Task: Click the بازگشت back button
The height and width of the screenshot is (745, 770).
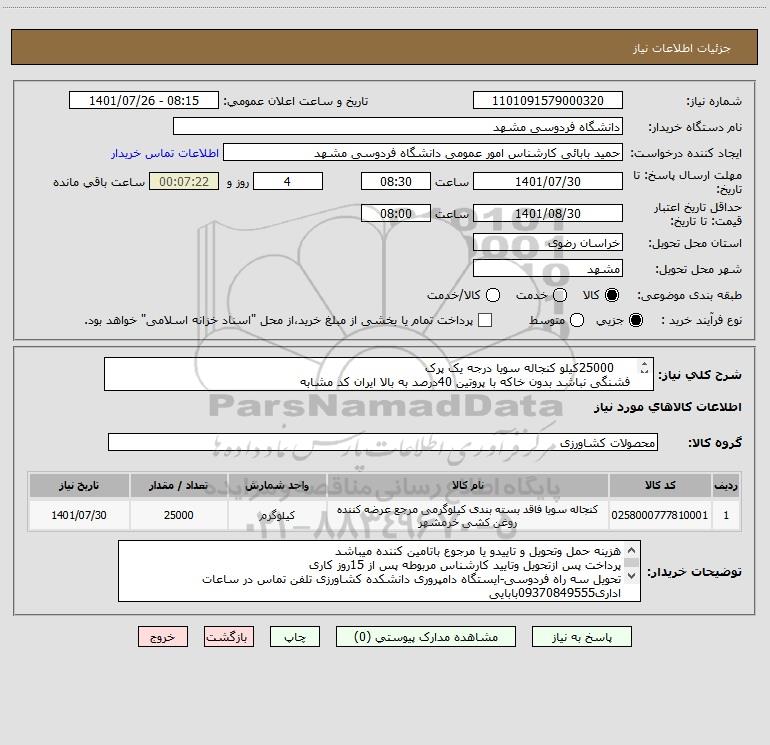Action: pos(229,637)
